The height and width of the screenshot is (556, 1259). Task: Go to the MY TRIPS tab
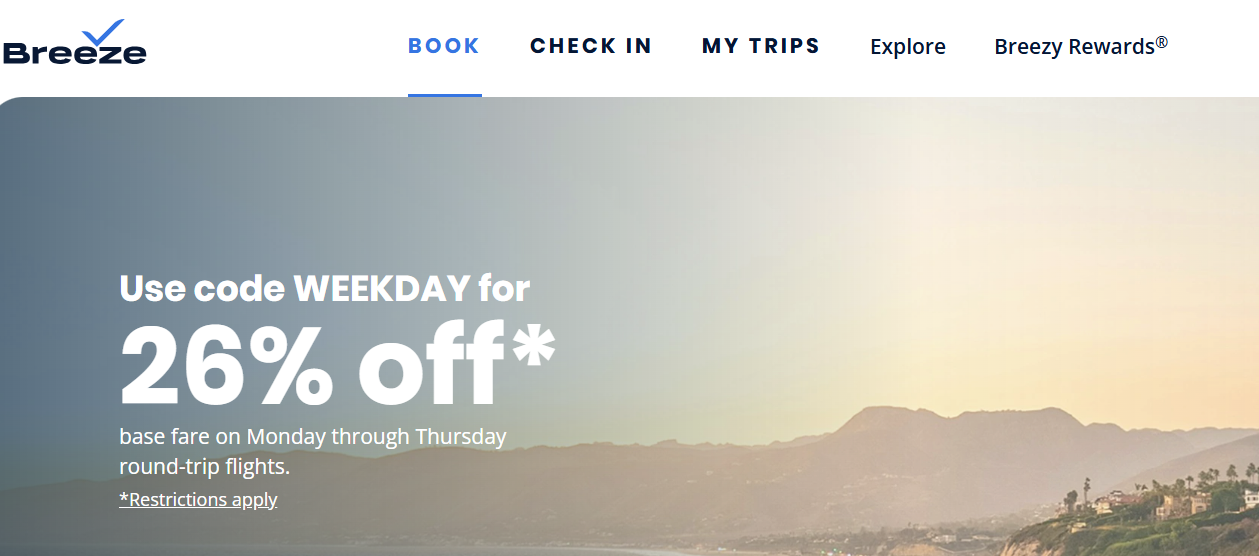[x=761, y=46]
